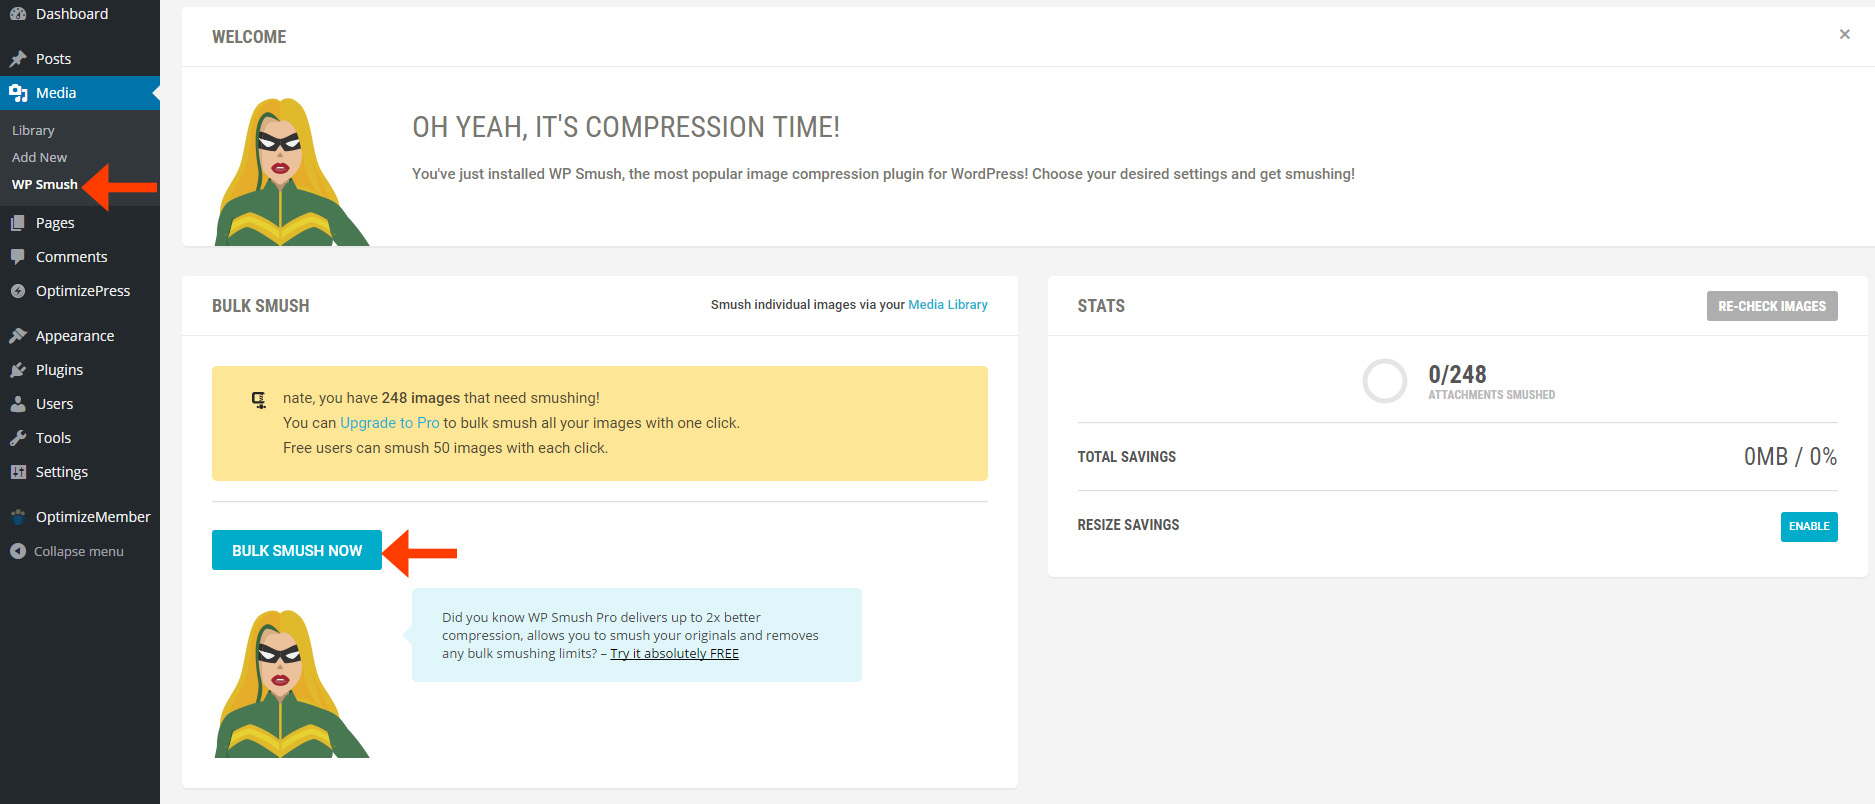Enable resize savings
The image size is (1875, 804).
[1809, 526]
